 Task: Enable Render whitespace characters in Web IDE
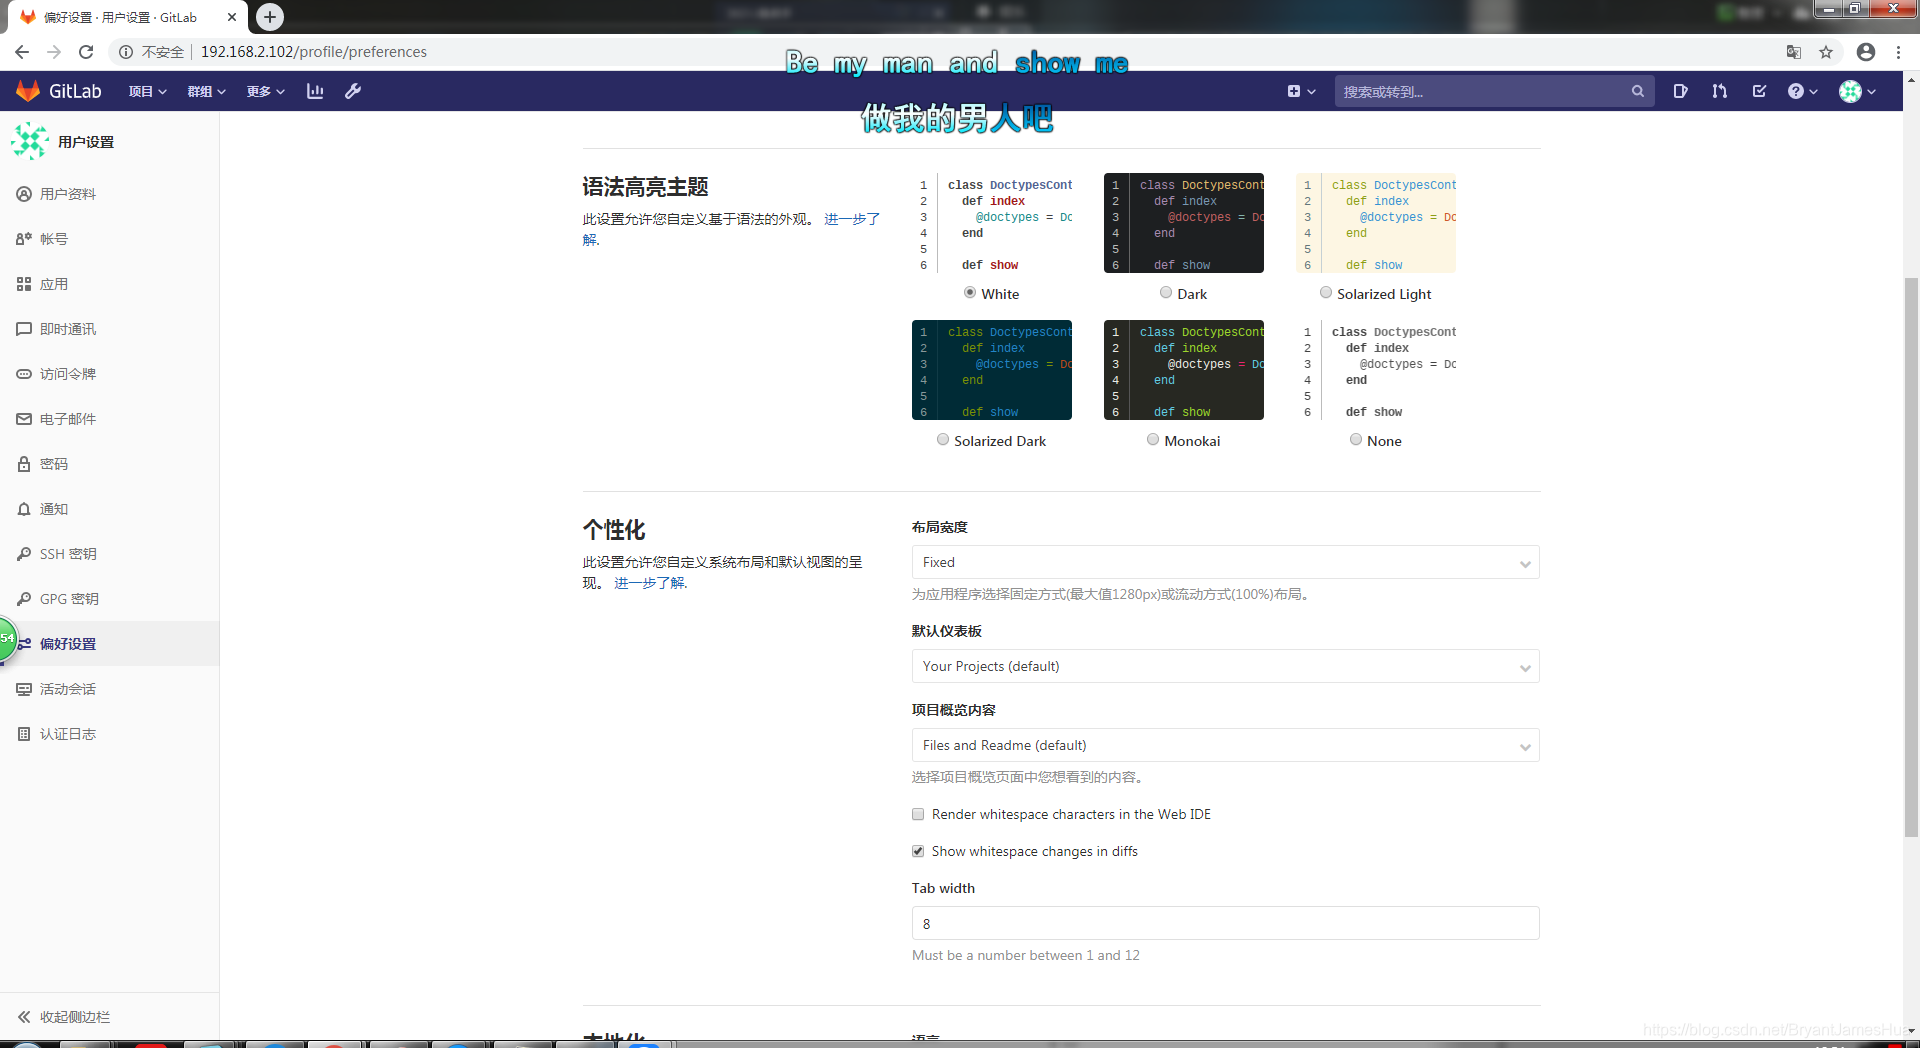tap(918, 814)
